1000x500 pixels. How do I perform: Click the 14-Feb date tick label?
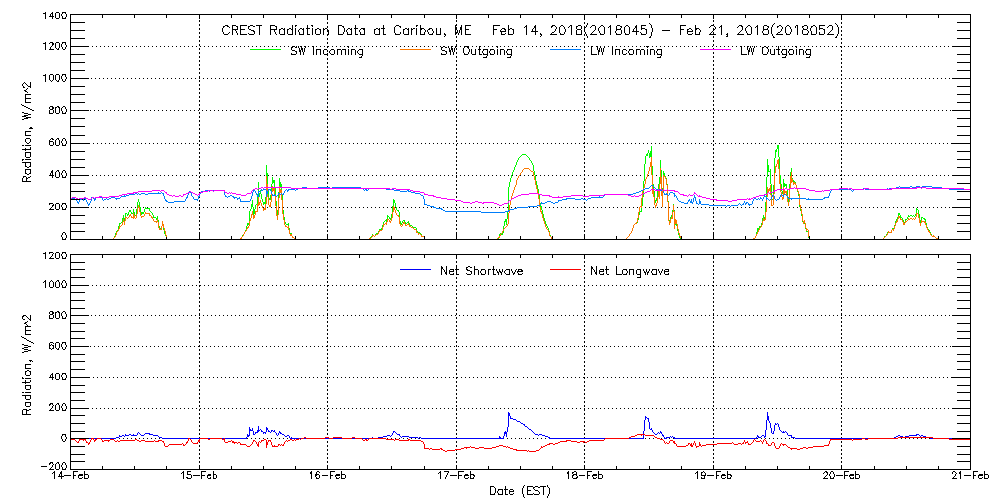[71, 476]
